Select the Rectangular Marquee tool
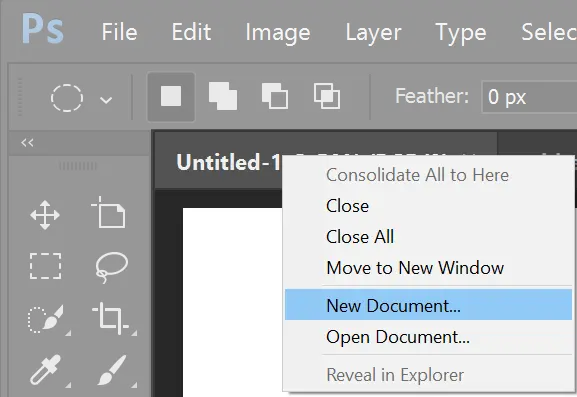The height and width of the screenshot is (397, 577). pos(45,266)
